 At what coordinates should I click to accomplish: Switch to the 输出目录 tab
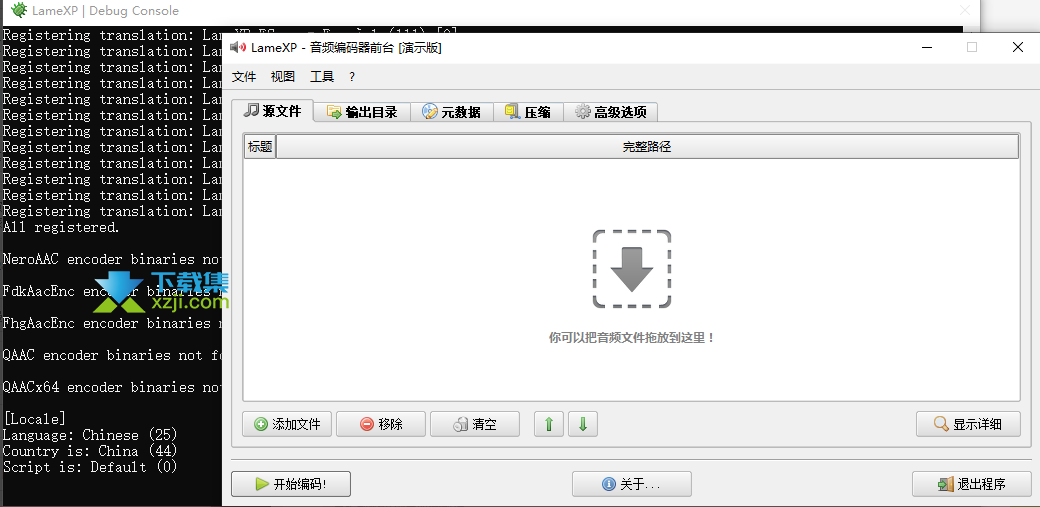click(x=362, y=112)
